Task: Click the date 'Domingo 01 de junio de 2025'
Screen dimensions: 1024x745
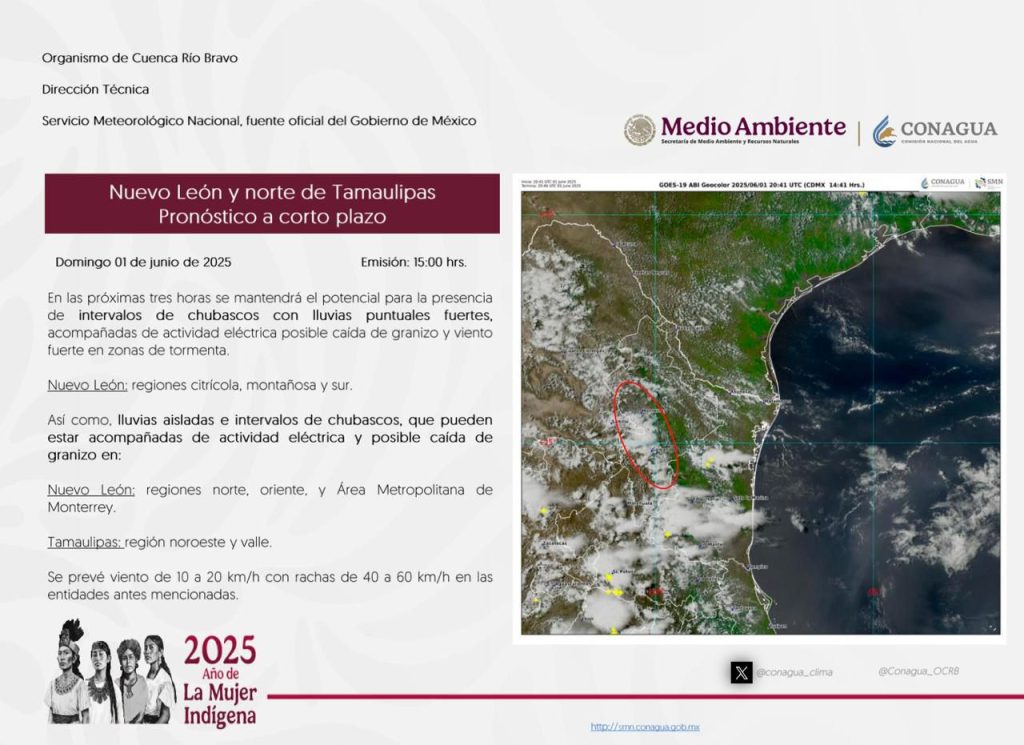Action: (x=143, y=262)
